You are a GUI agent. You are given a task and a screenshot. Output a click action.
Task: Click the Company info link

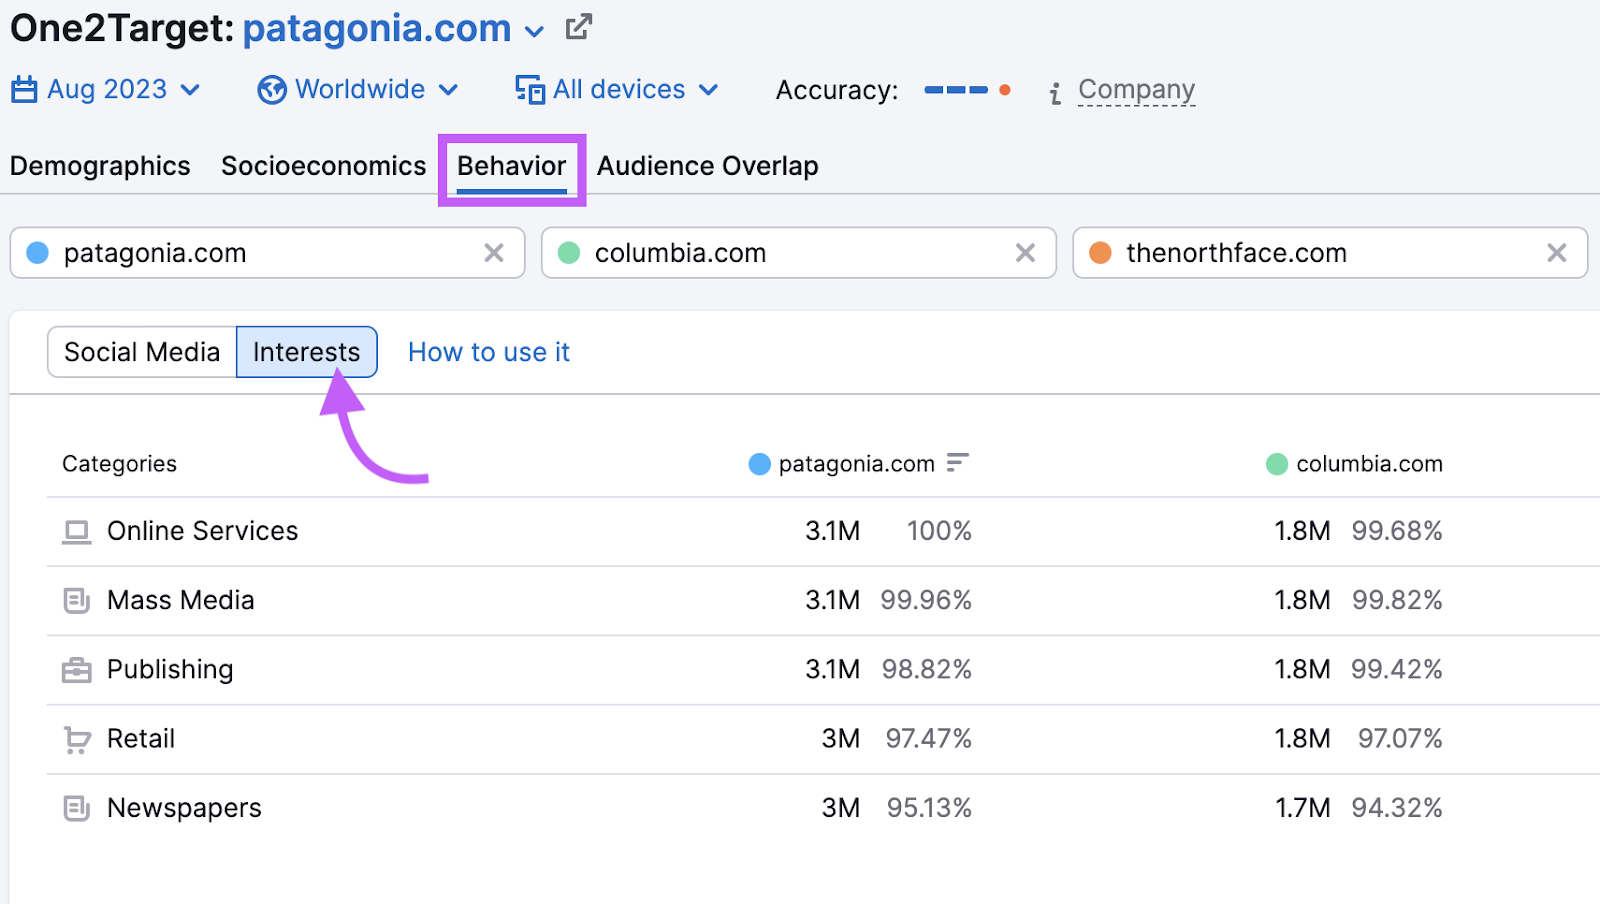pos(1136,90)
